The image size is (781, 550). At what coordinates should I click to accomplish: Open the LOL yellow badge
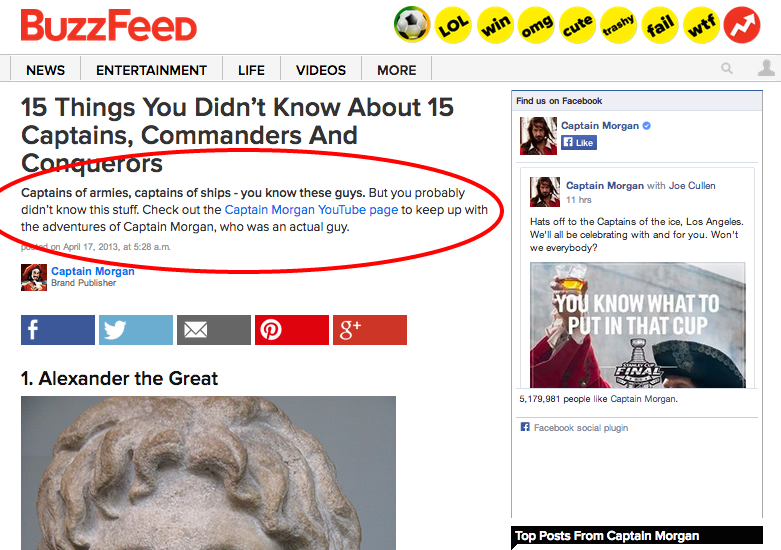[453, 25]
